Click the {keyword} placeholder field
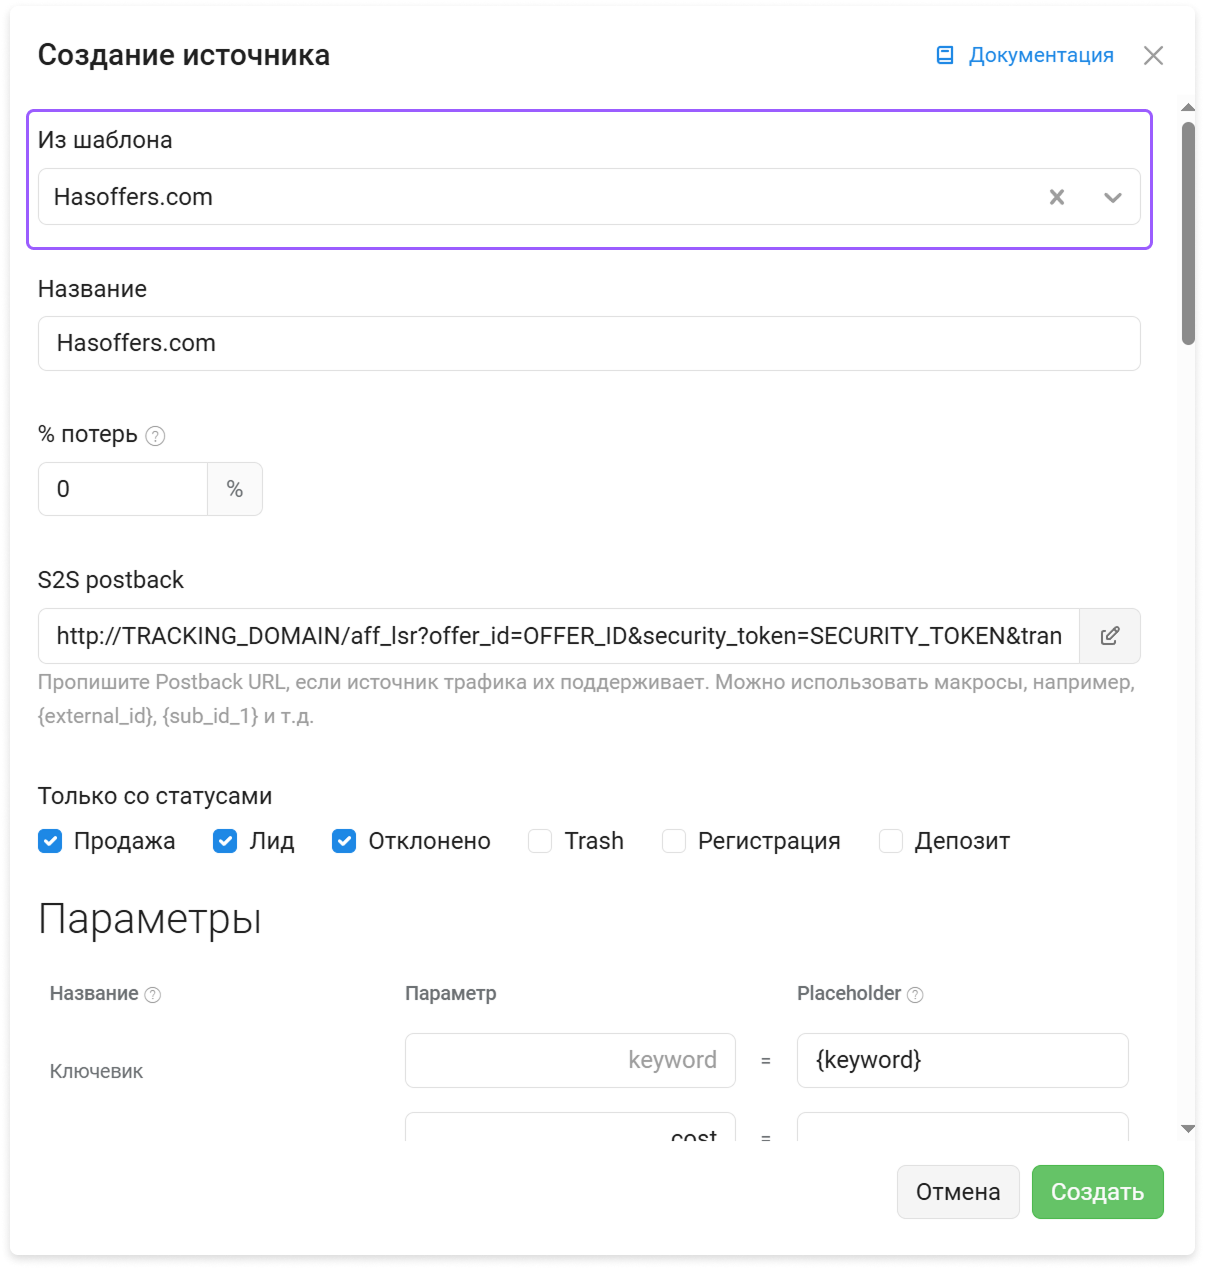The image size is (1205, 1269). click(x=963, y=1060)
